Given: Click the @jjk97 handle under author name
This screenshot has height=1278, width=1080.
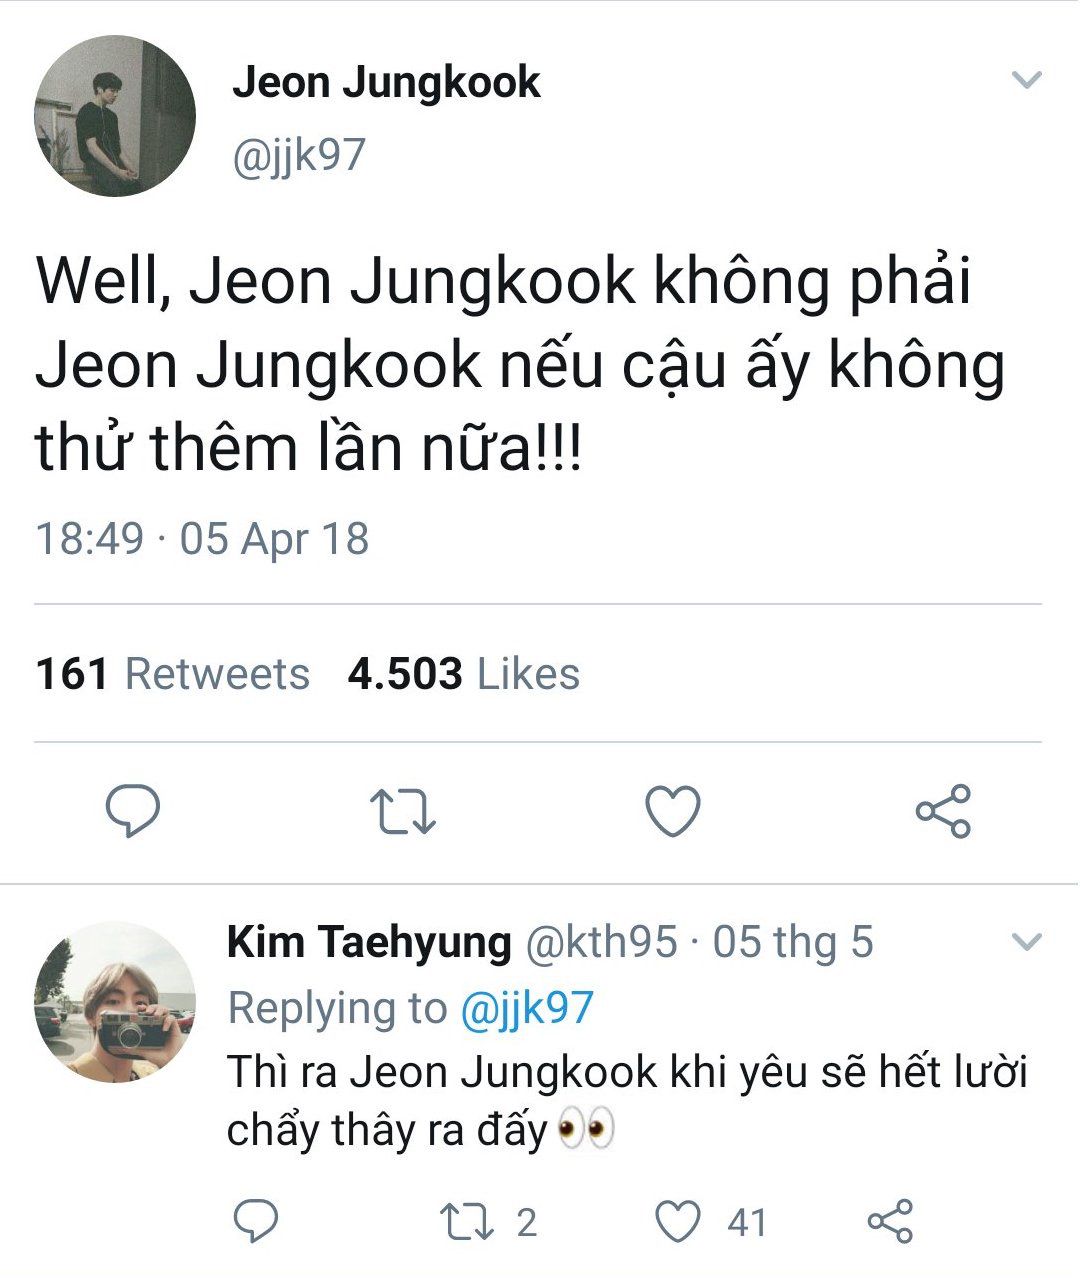Looking at the screenshot, I should [x=299, y=156].
